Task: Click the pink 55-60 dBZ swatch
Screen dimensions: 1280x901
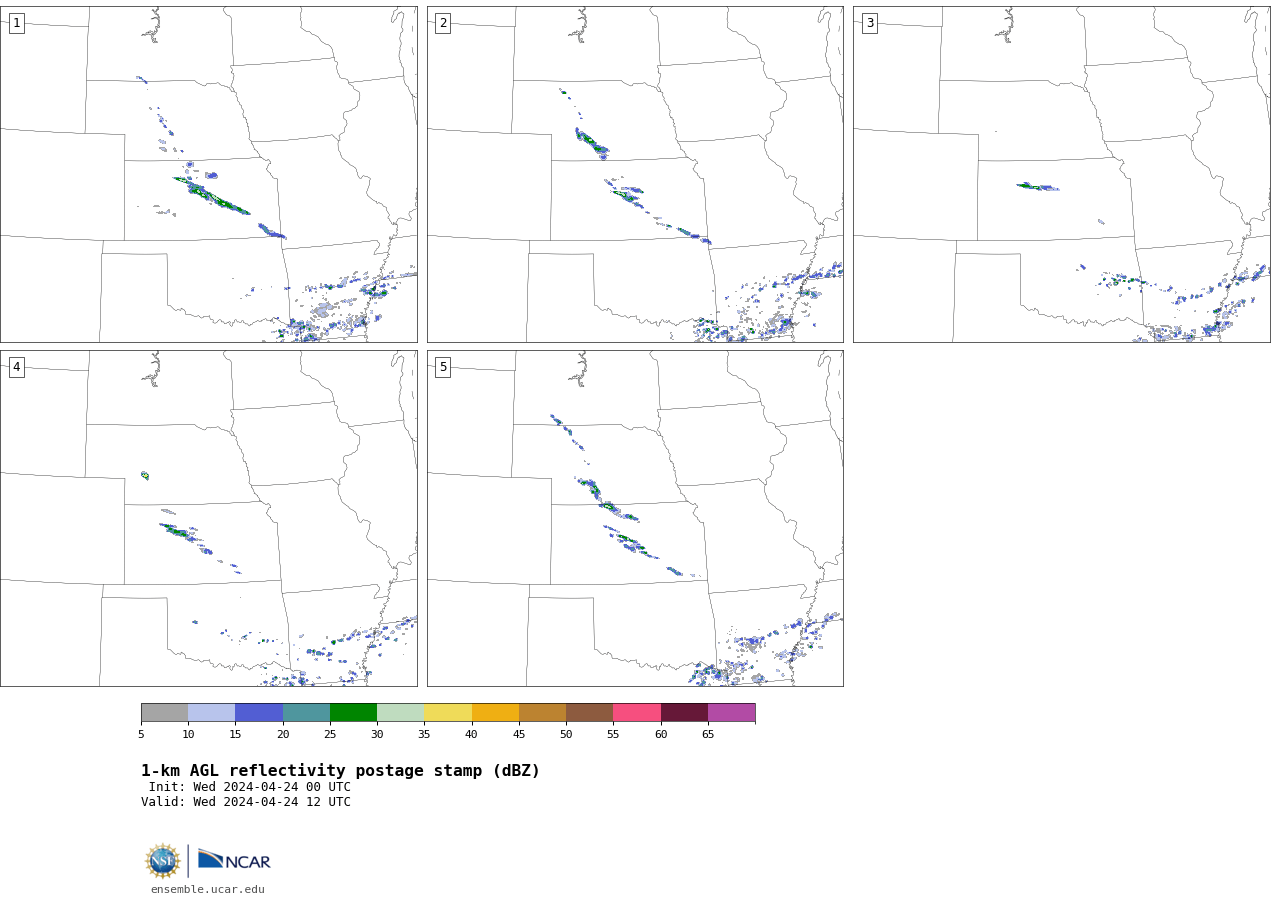Action: click(x=637, y=712)
